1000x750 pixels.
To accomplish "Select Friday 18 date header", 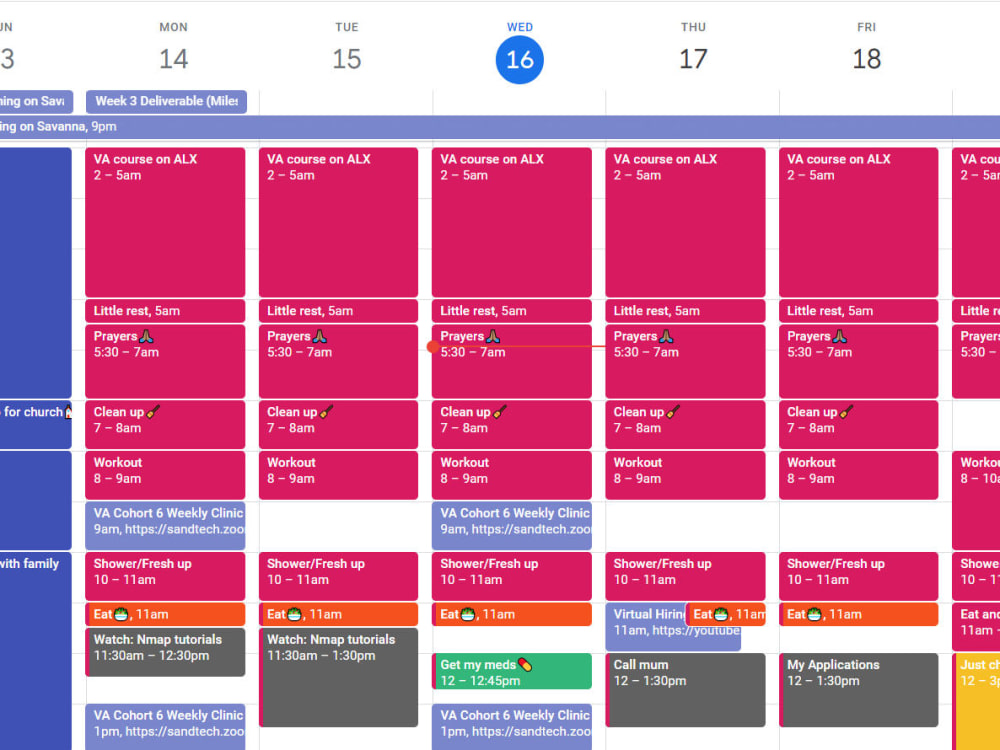I will click(867, 59).
